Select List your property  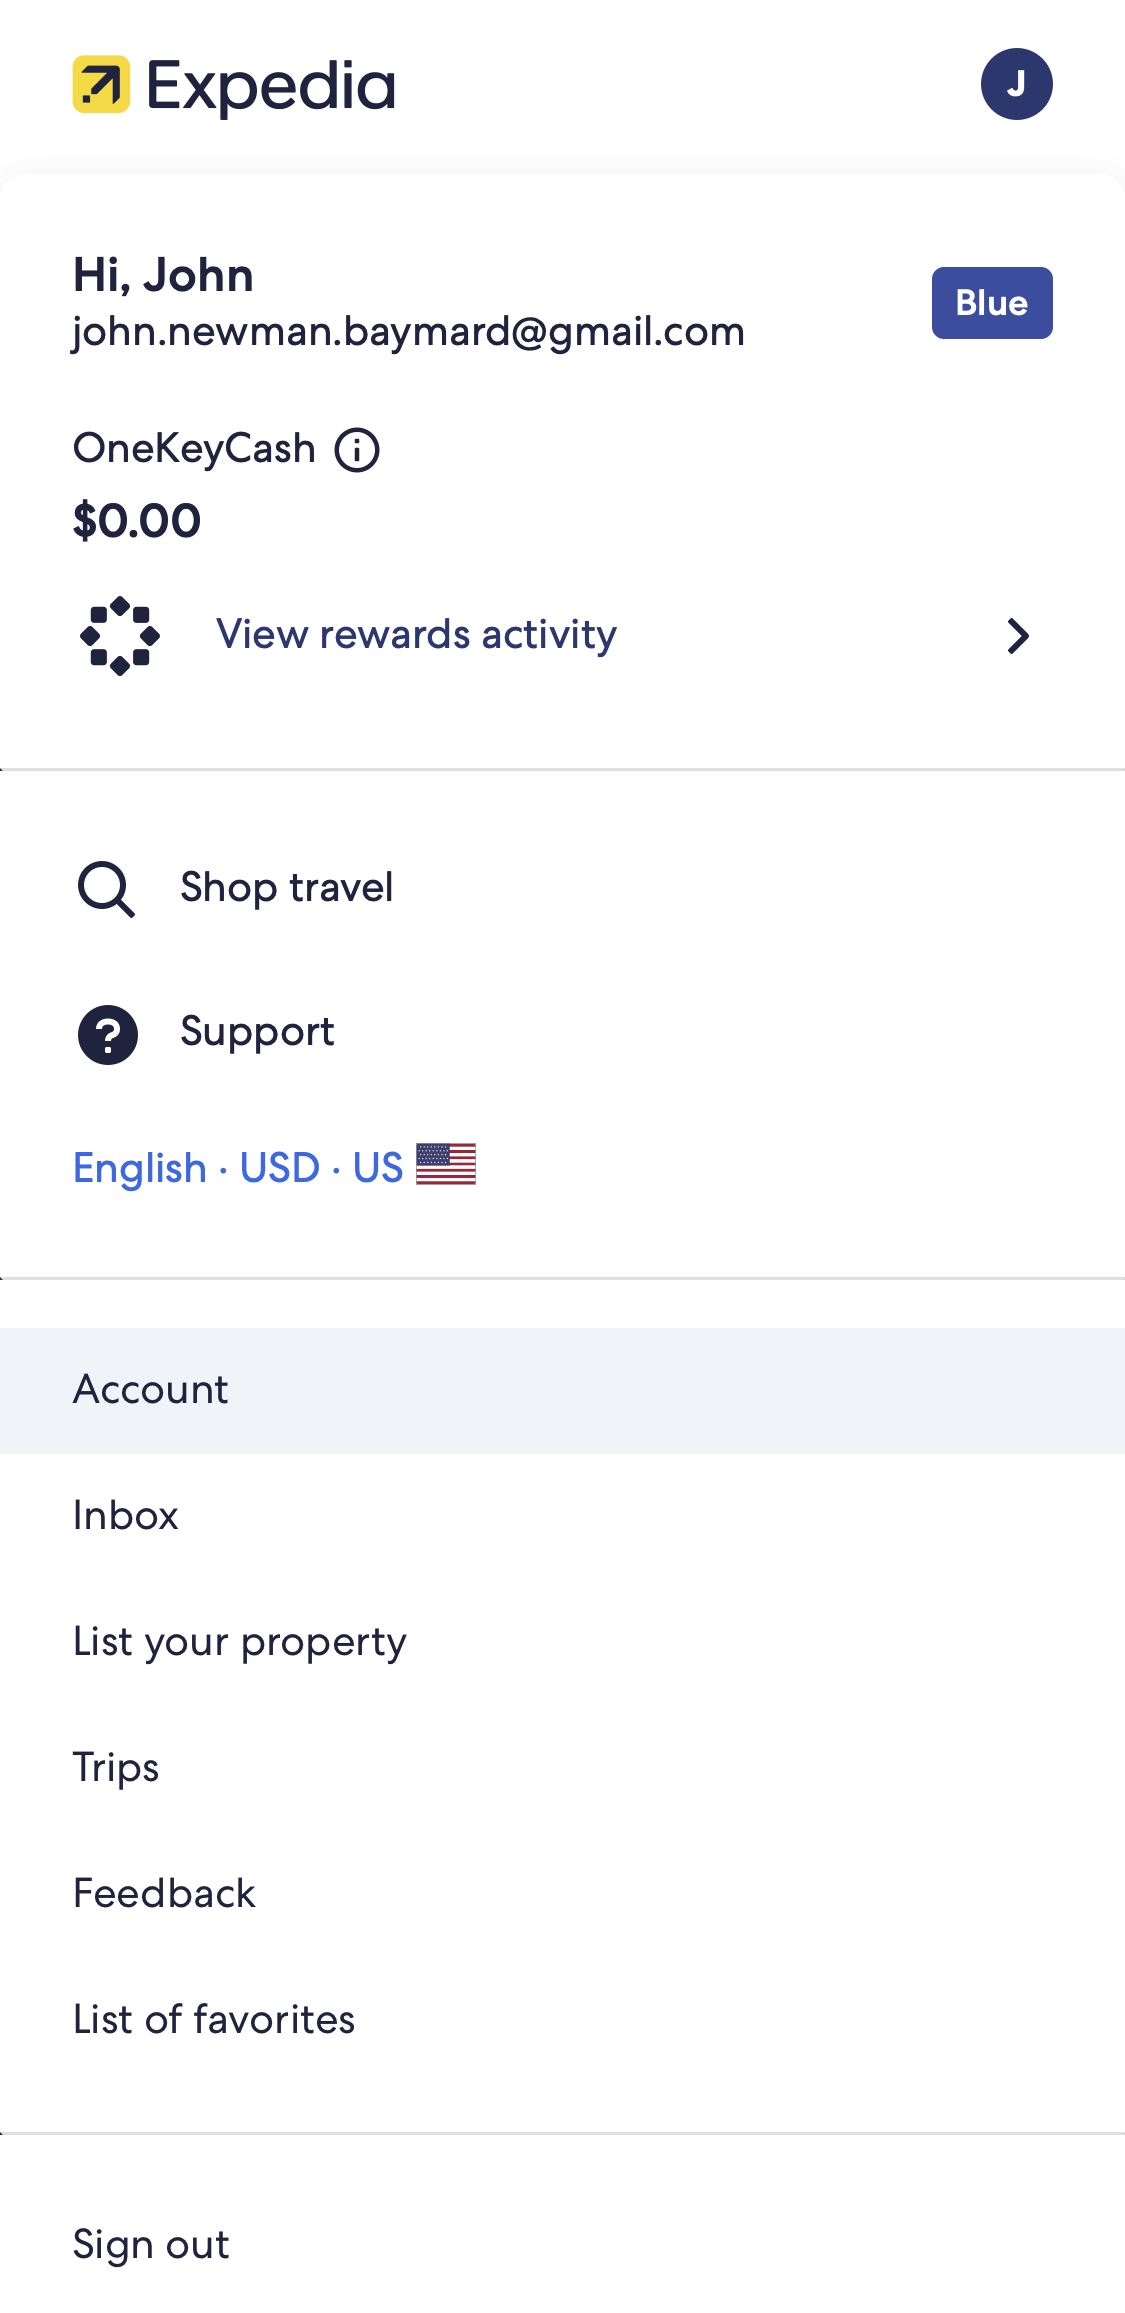tap(239, 1642)
